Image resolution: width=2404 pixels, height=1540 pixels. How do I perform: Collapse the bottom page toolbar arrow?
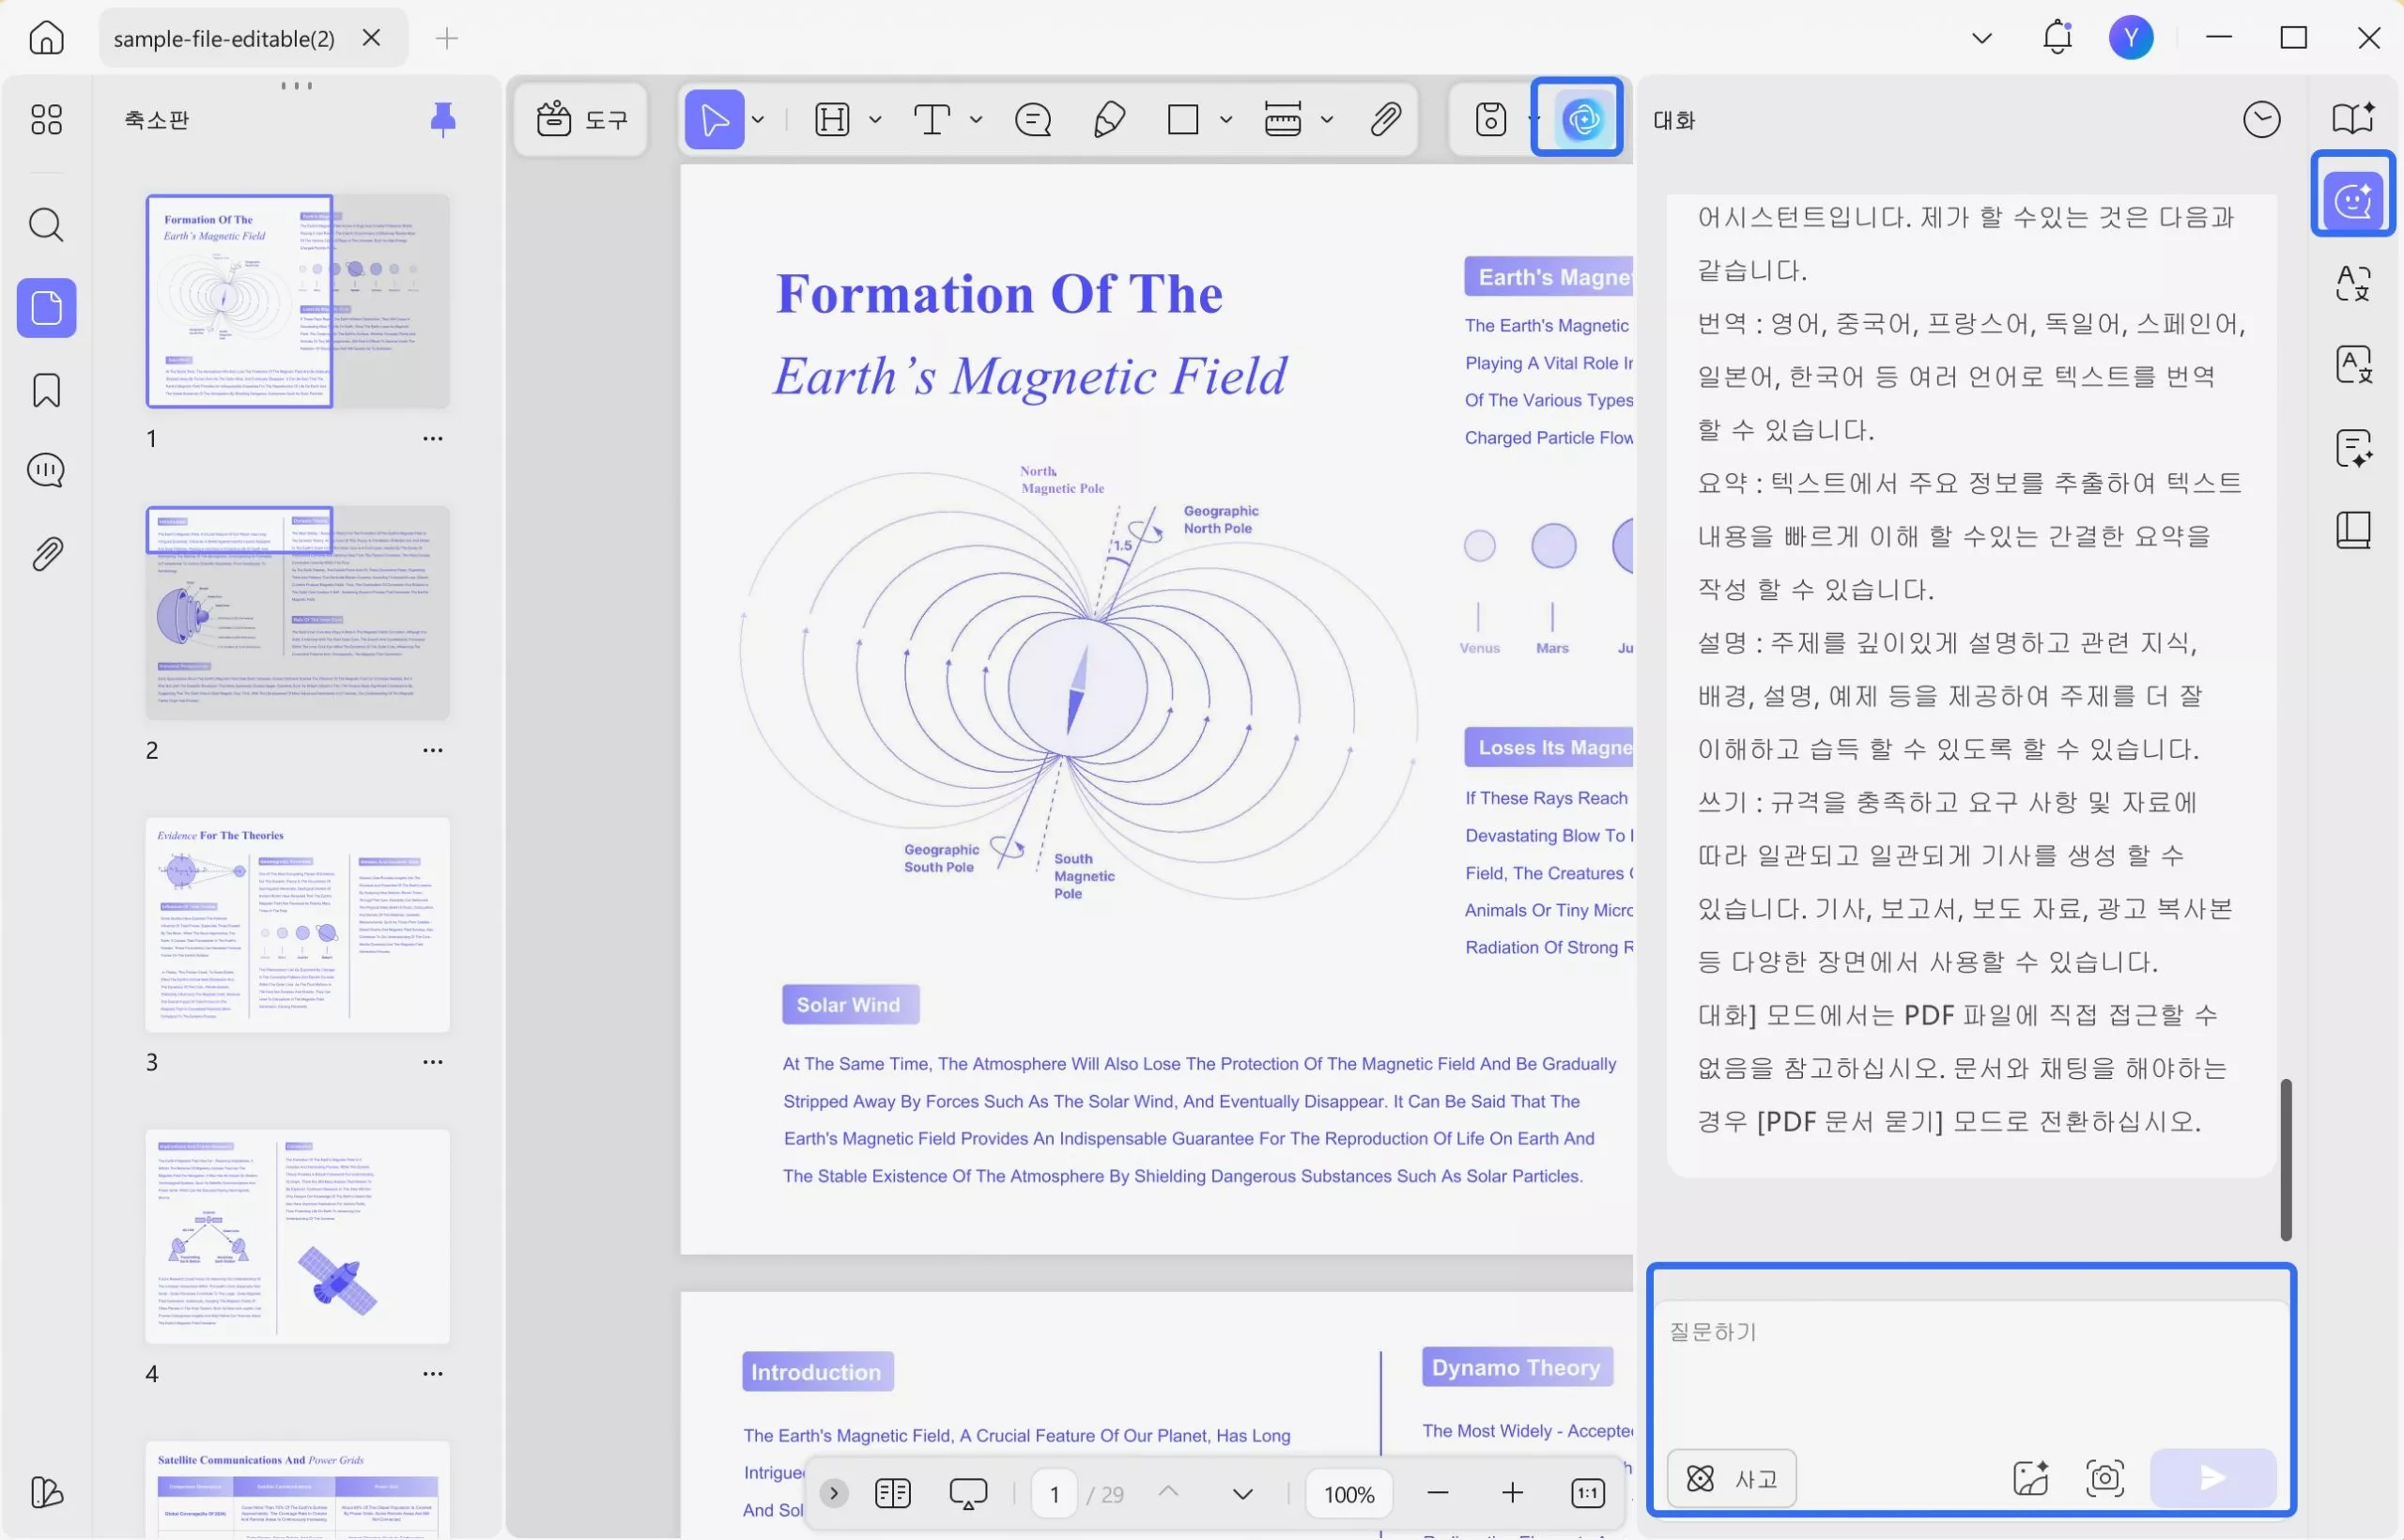click(833, 1494)
